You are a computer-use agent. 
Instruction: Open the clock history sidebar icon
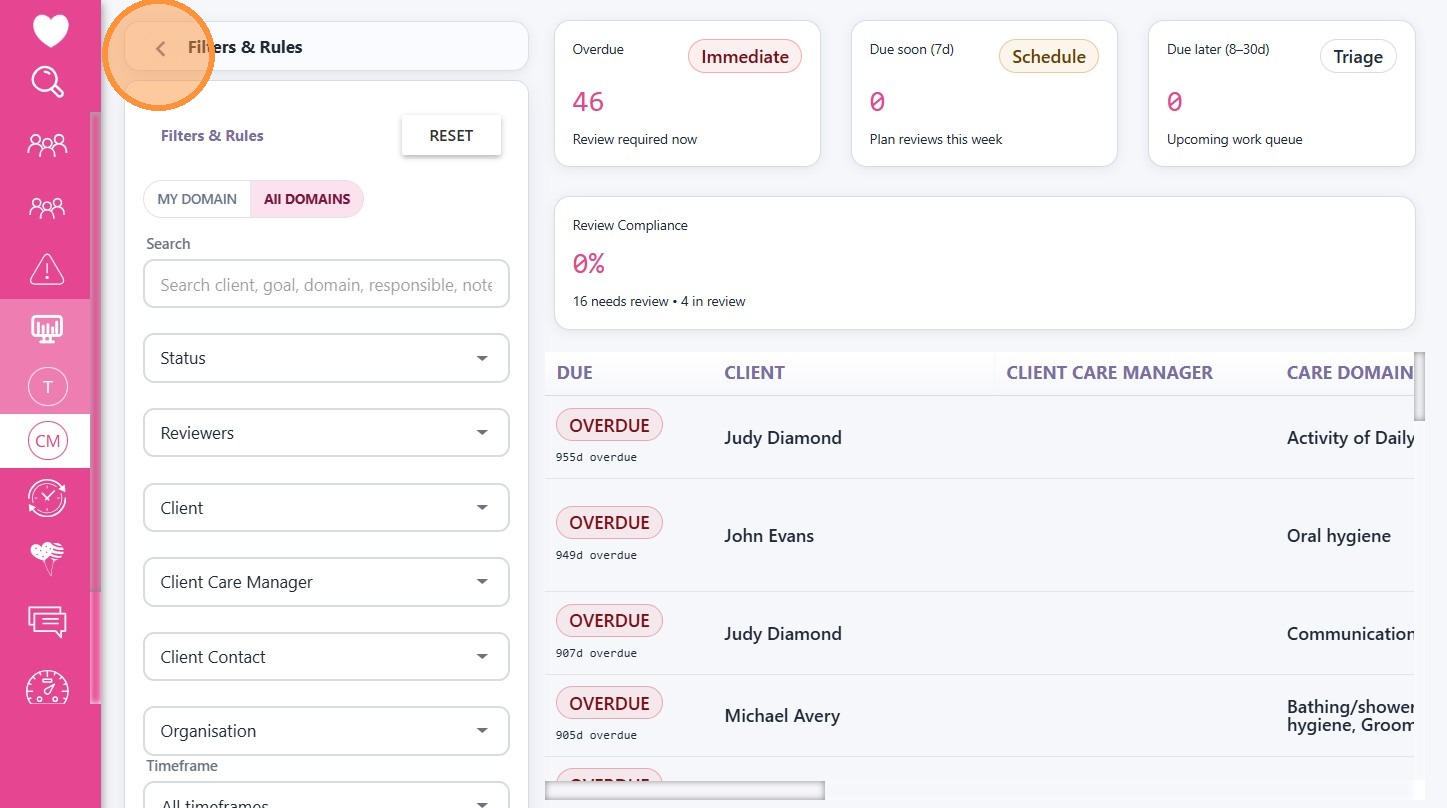pyautogui.click(x=47, y=498)
